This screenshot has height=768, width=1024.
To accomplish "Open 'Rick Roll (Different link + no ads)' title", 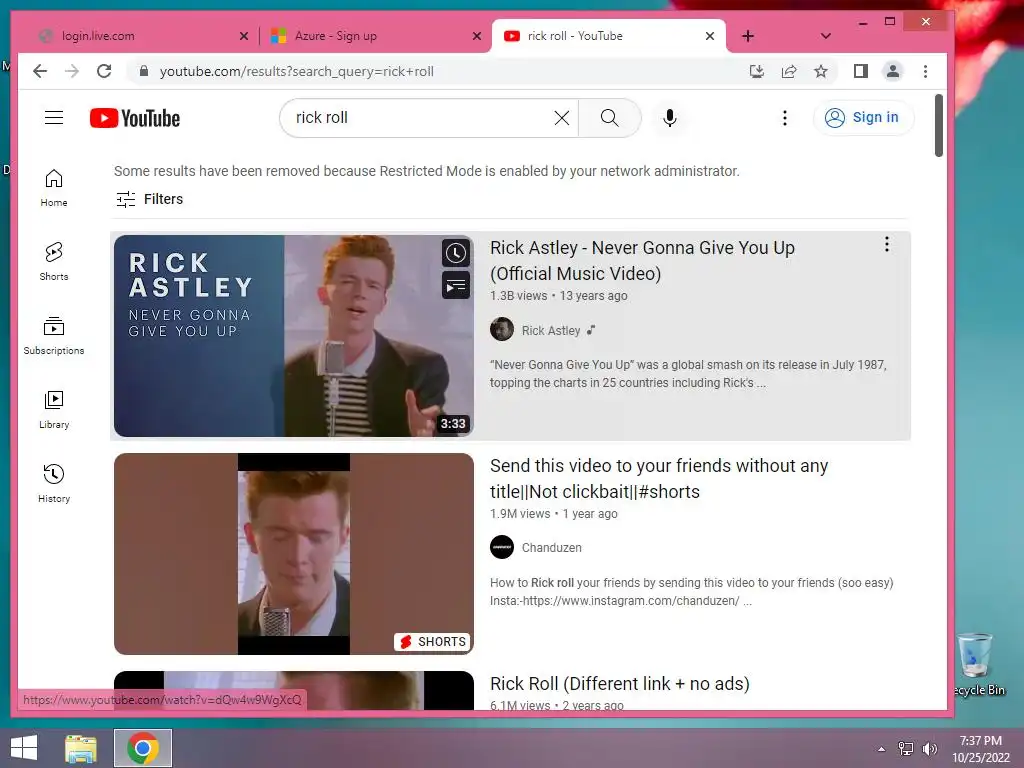I will click(x=620, y=684).
